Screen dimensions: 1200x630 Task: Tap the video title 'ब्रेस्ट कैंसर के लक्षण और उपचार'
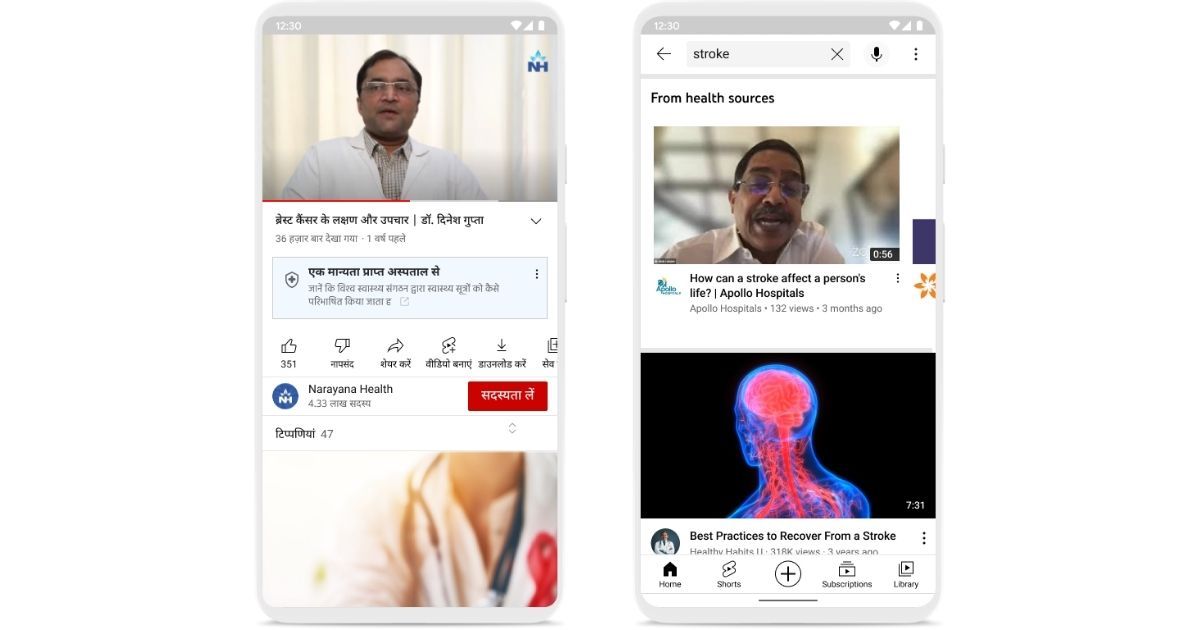(379, 220)
